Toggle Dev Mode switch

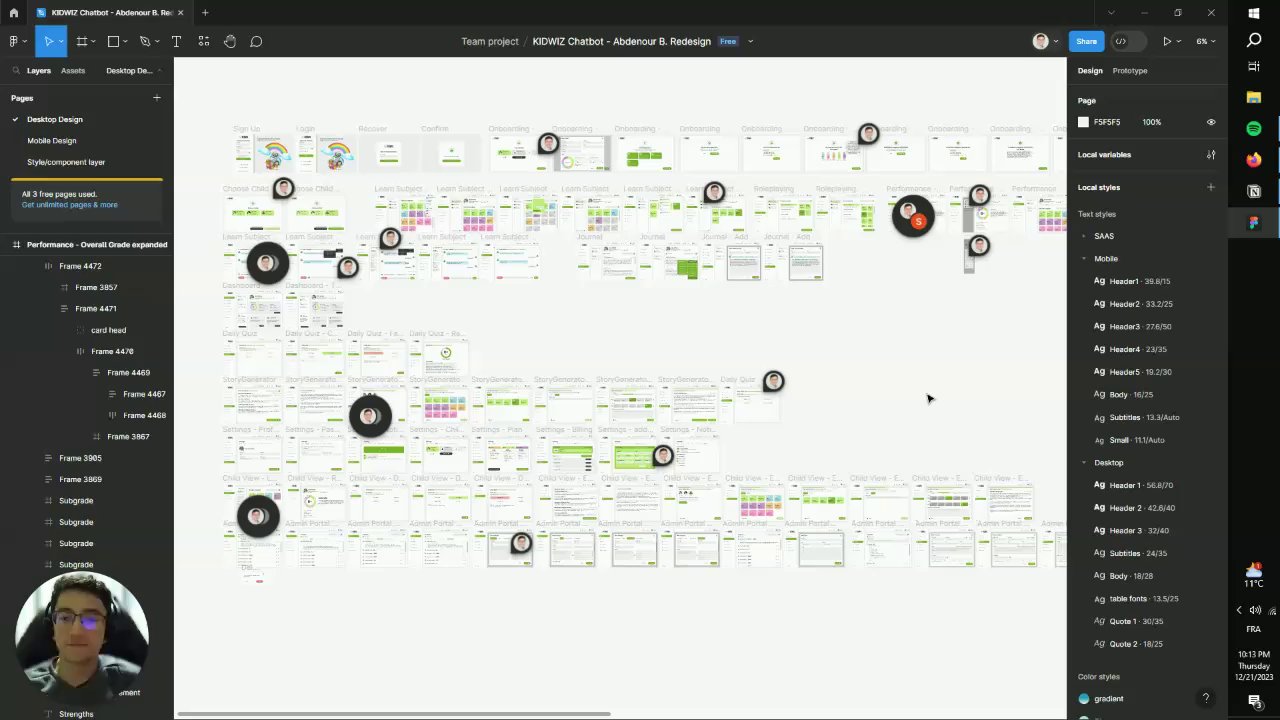click(1127, 41)
